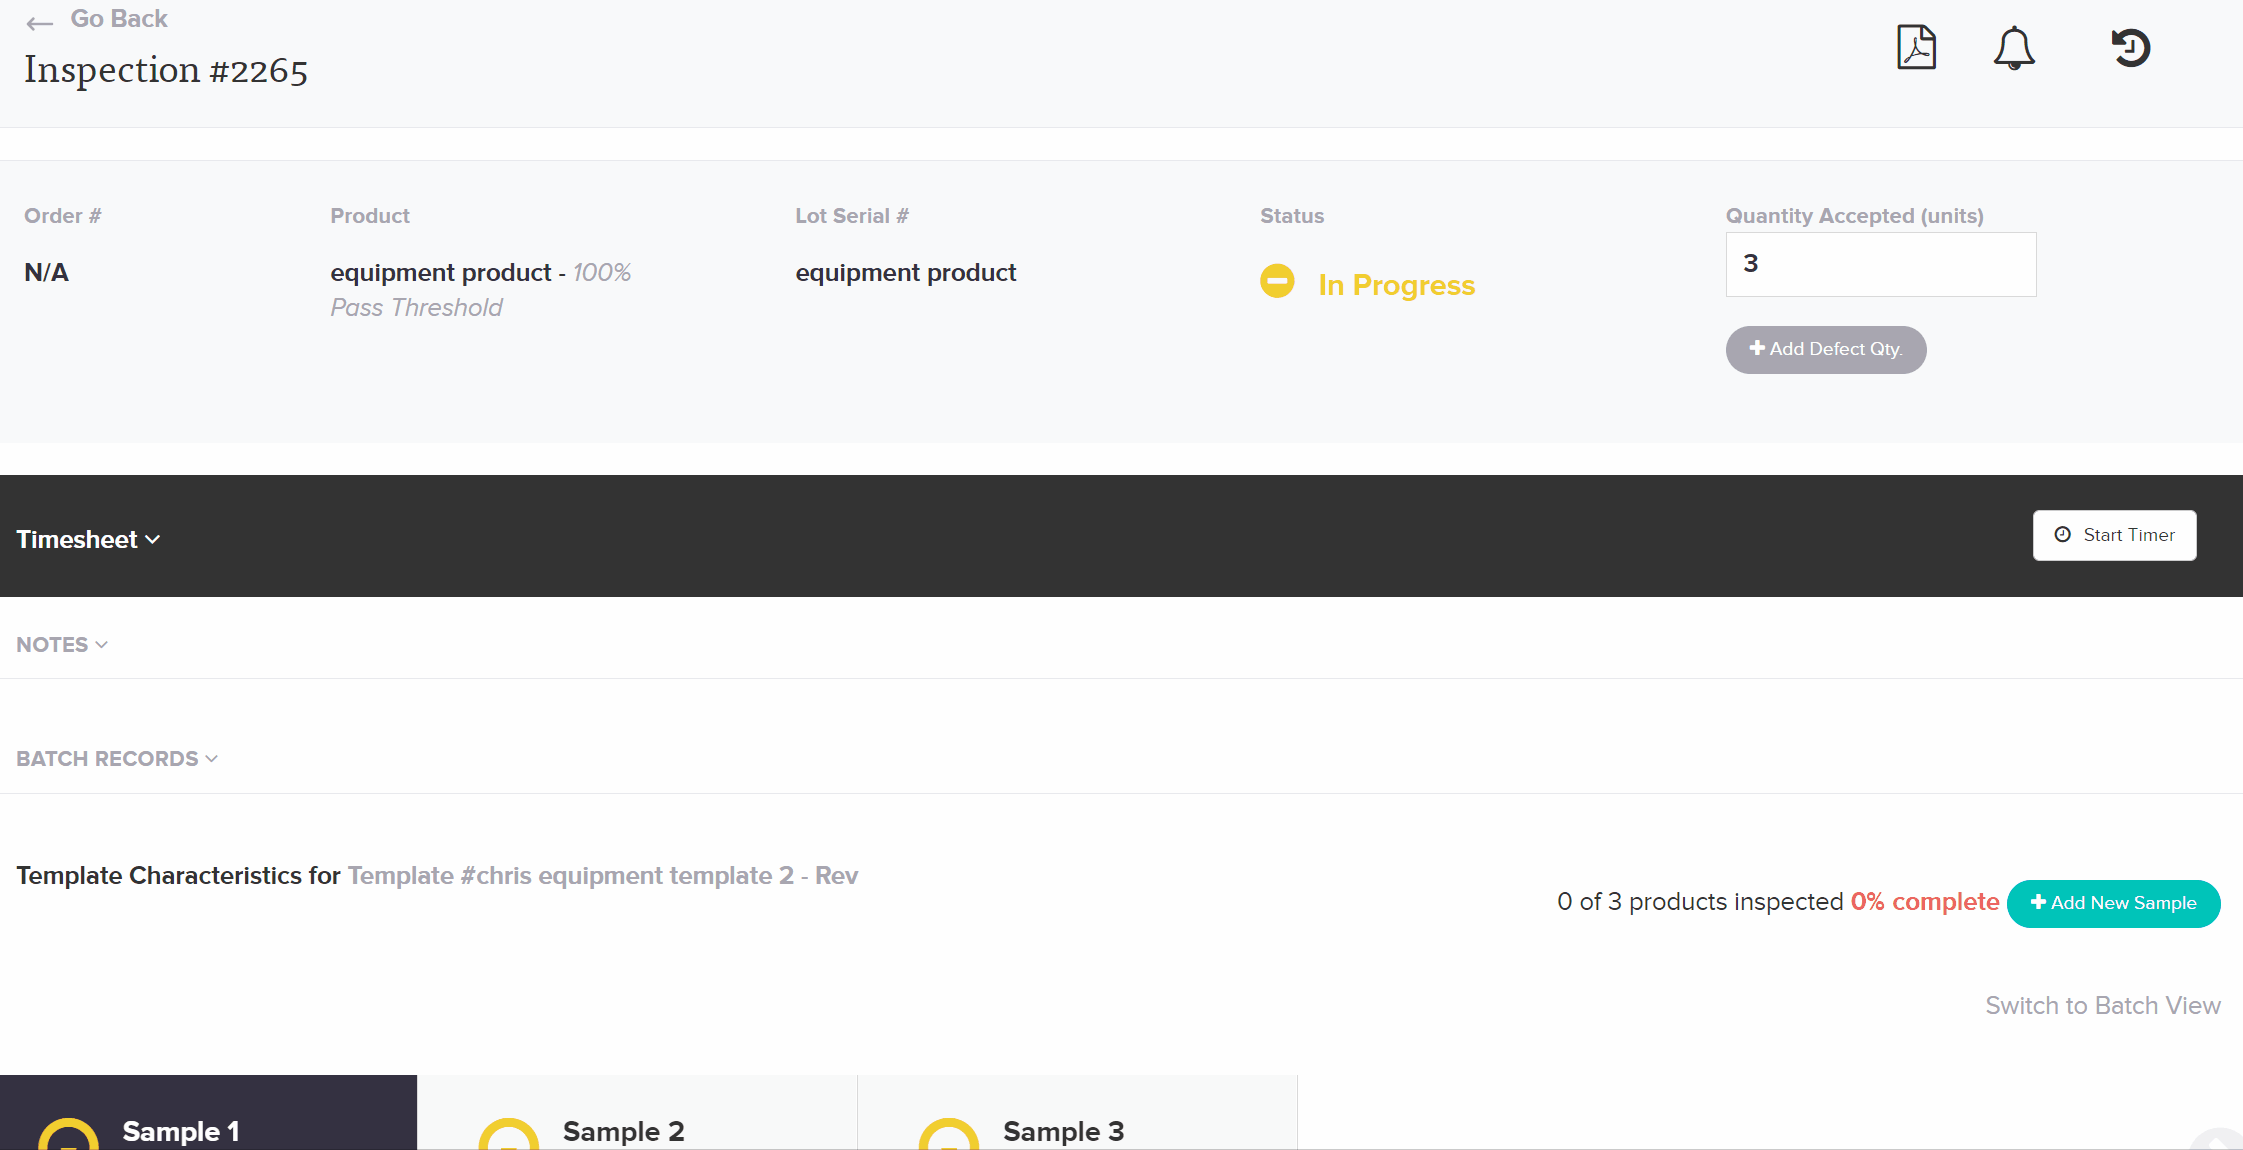Export inspection as PDF
Screen dimensions: 2243x1150
[1914, 47]
